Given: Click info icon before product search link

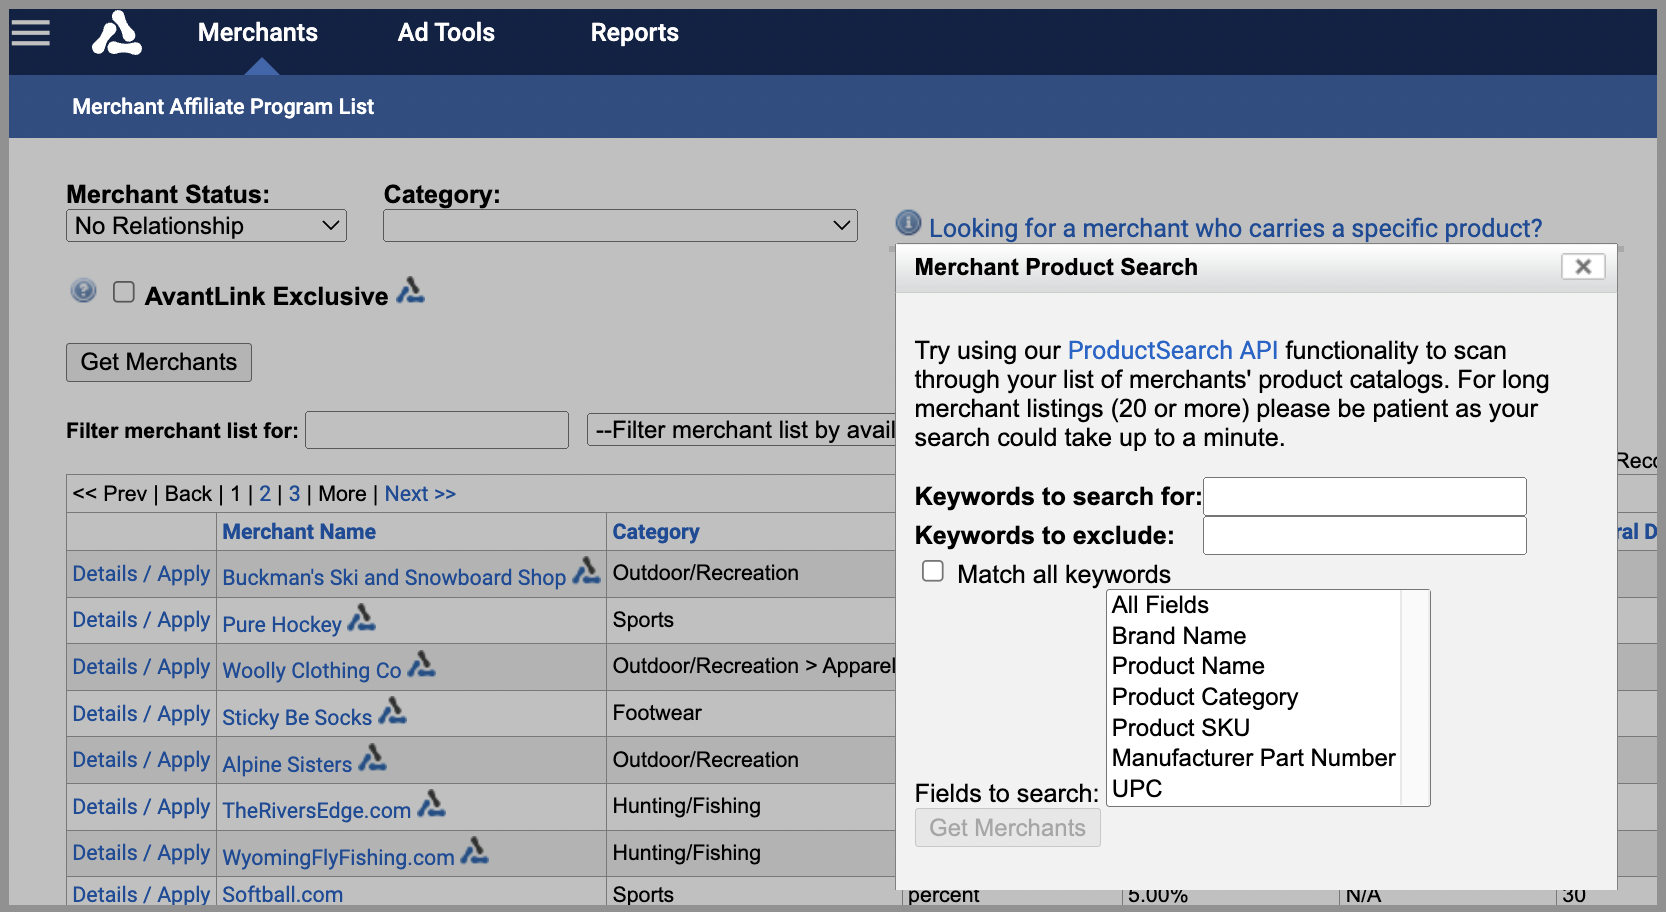Looking at the screenshot, I should coord(908,223).
